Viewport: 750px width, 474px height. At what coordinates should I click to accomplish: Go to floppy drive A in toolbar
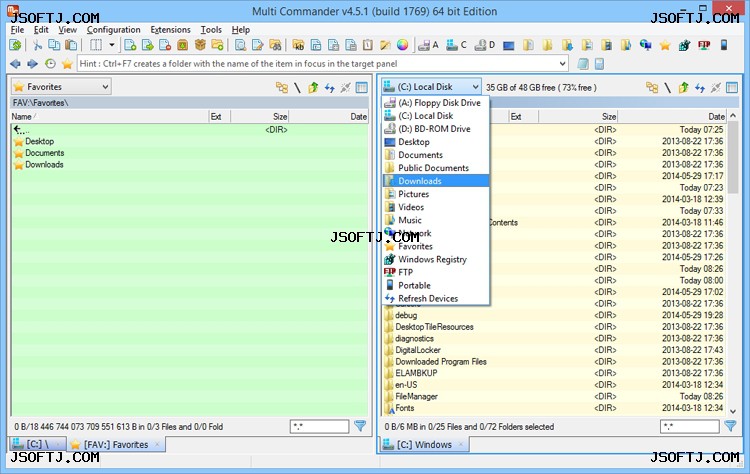pyautogui.click(x=428, y=45)
